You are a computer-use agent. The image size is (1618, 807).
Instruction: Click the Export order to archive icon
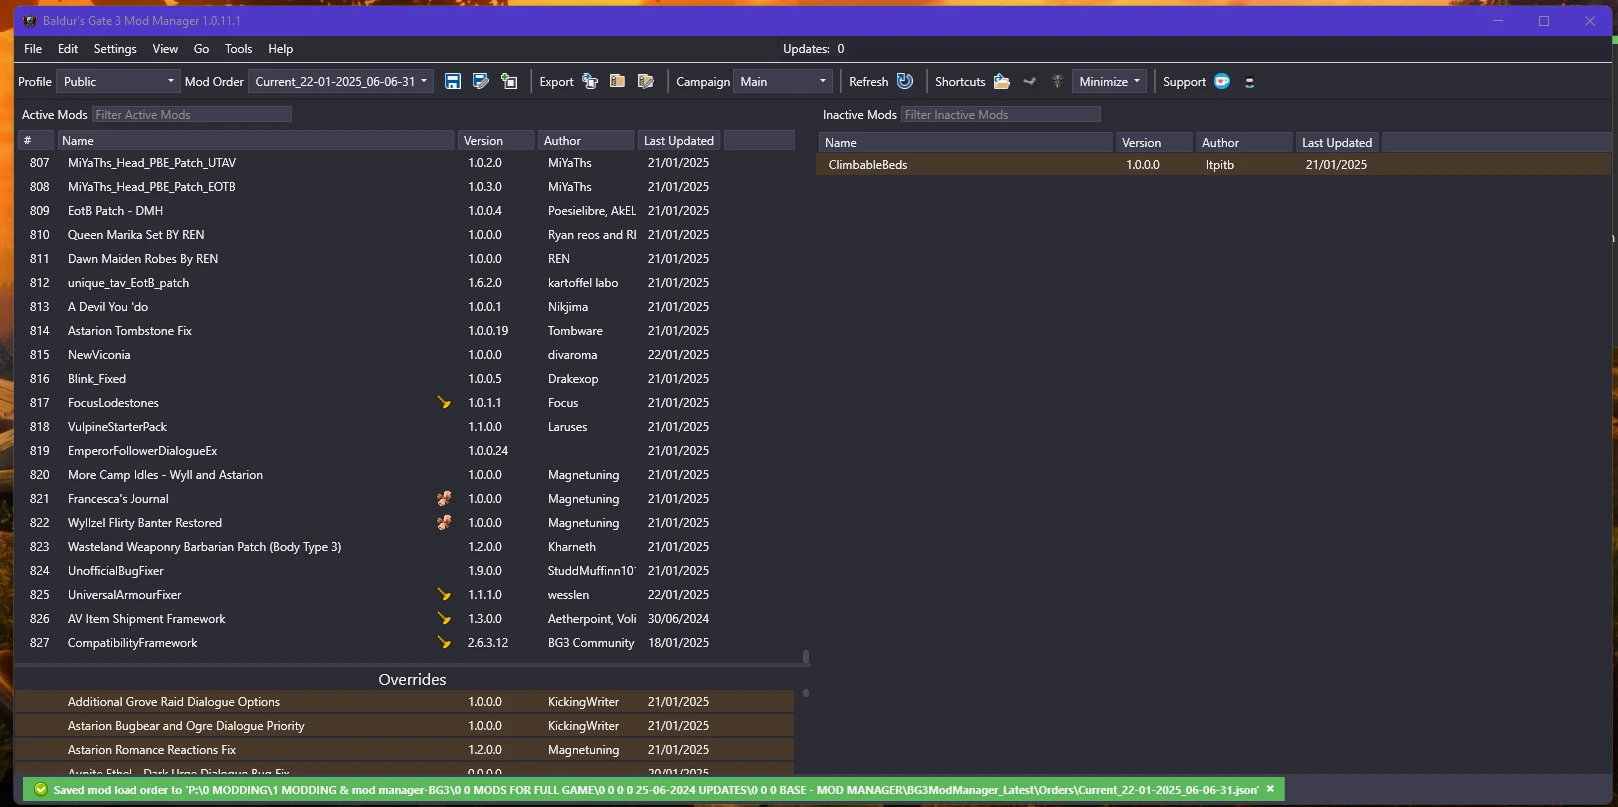pyautogui.click(x=618, y=81)
